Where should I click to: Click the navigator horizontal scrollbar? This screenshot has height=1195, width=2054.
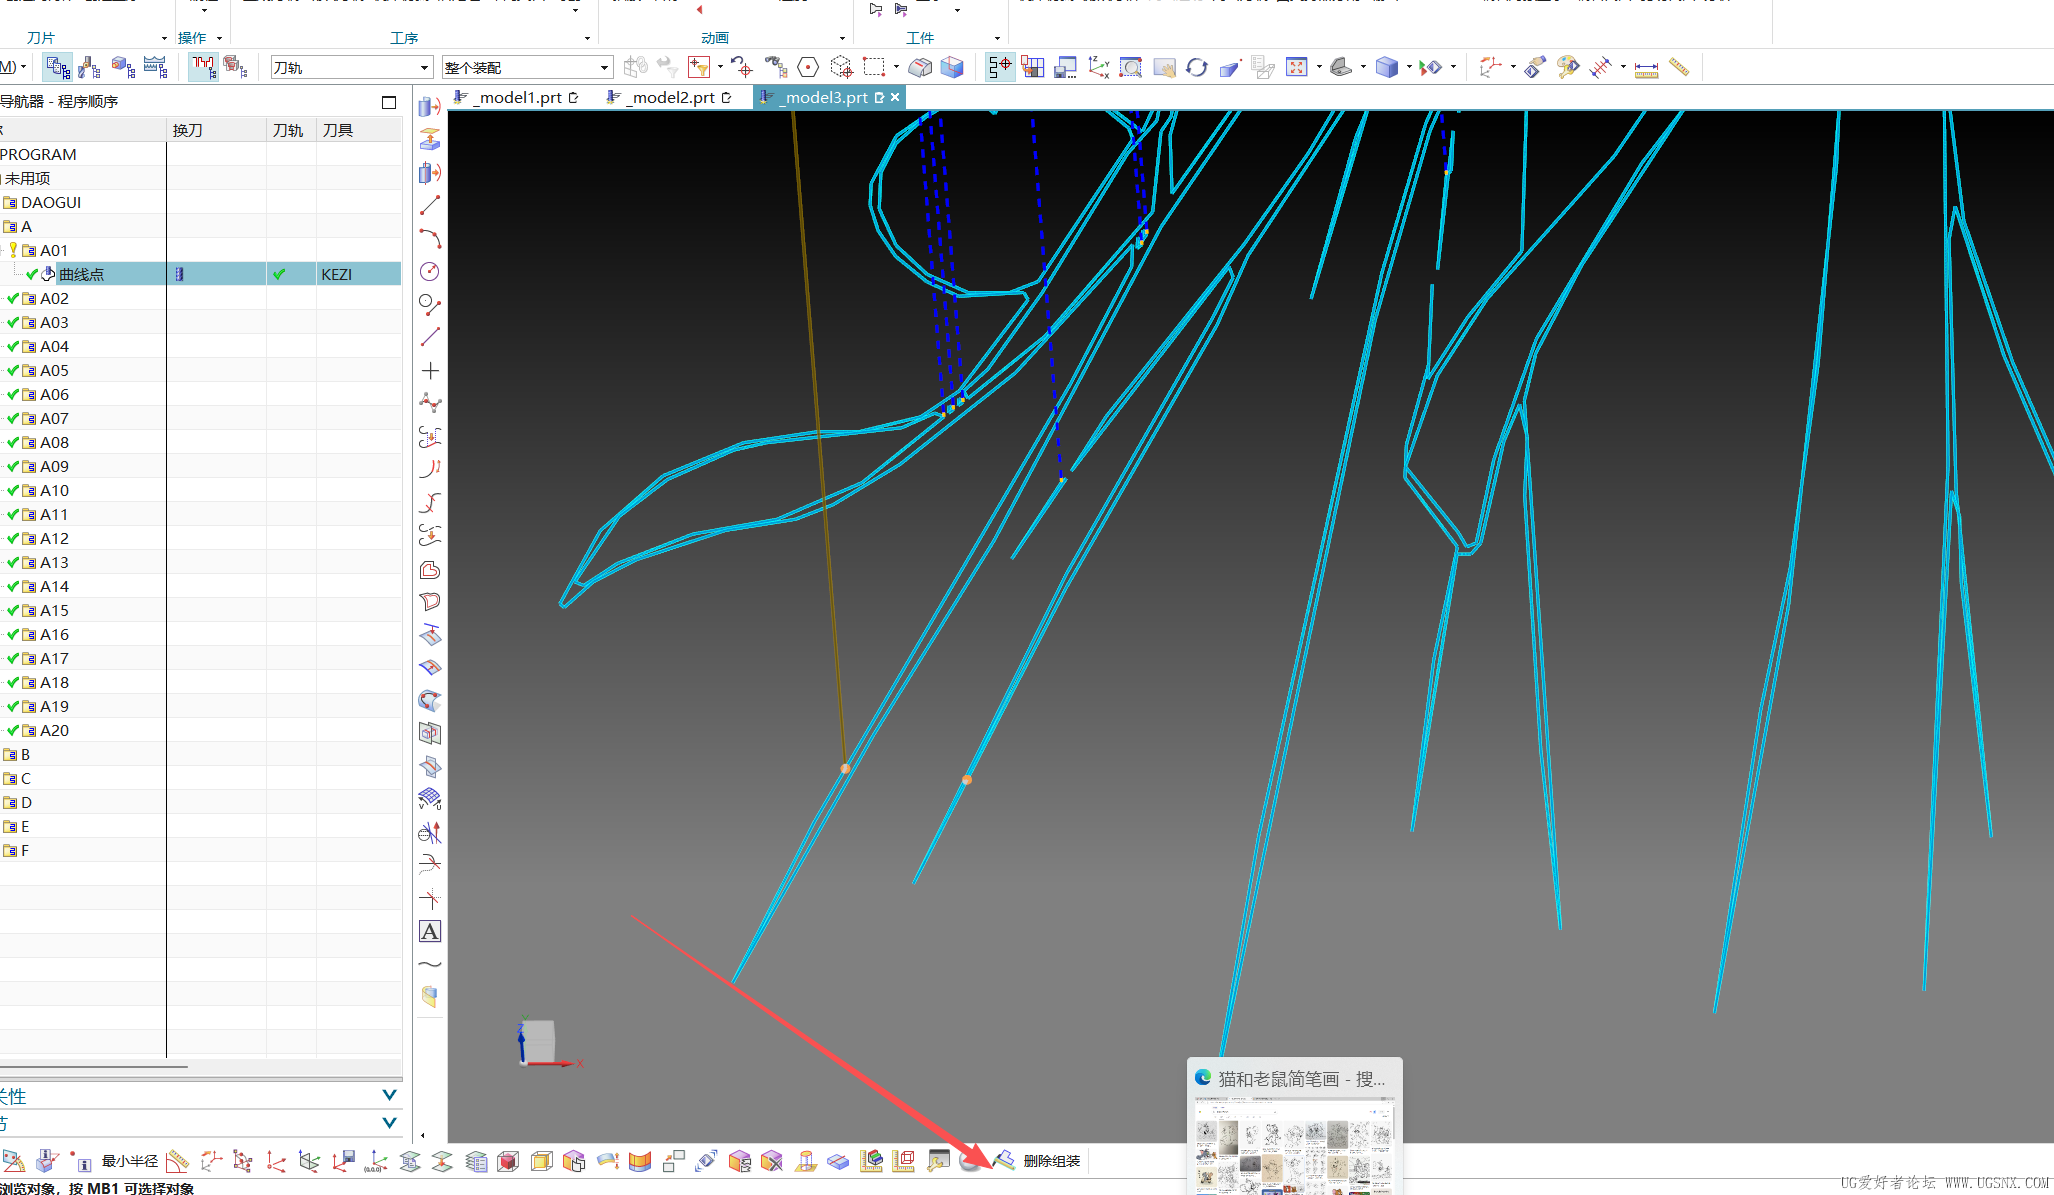93,1067
